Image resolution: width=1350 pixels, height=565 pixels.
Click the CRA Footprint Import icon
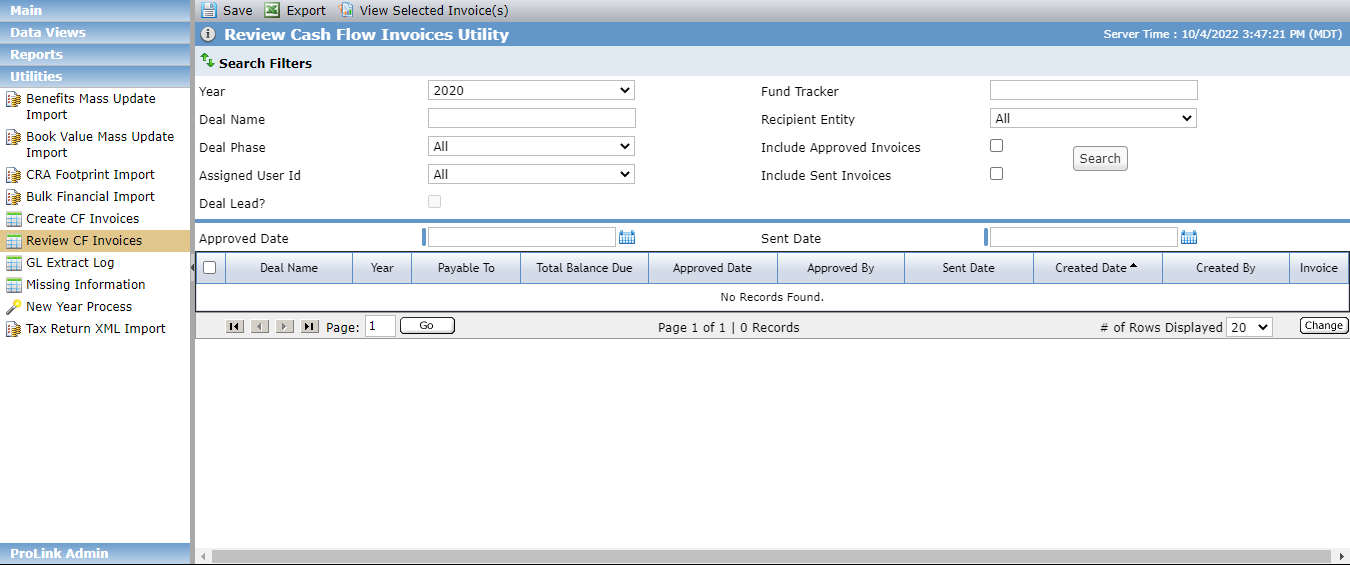[x=14, y=175]
